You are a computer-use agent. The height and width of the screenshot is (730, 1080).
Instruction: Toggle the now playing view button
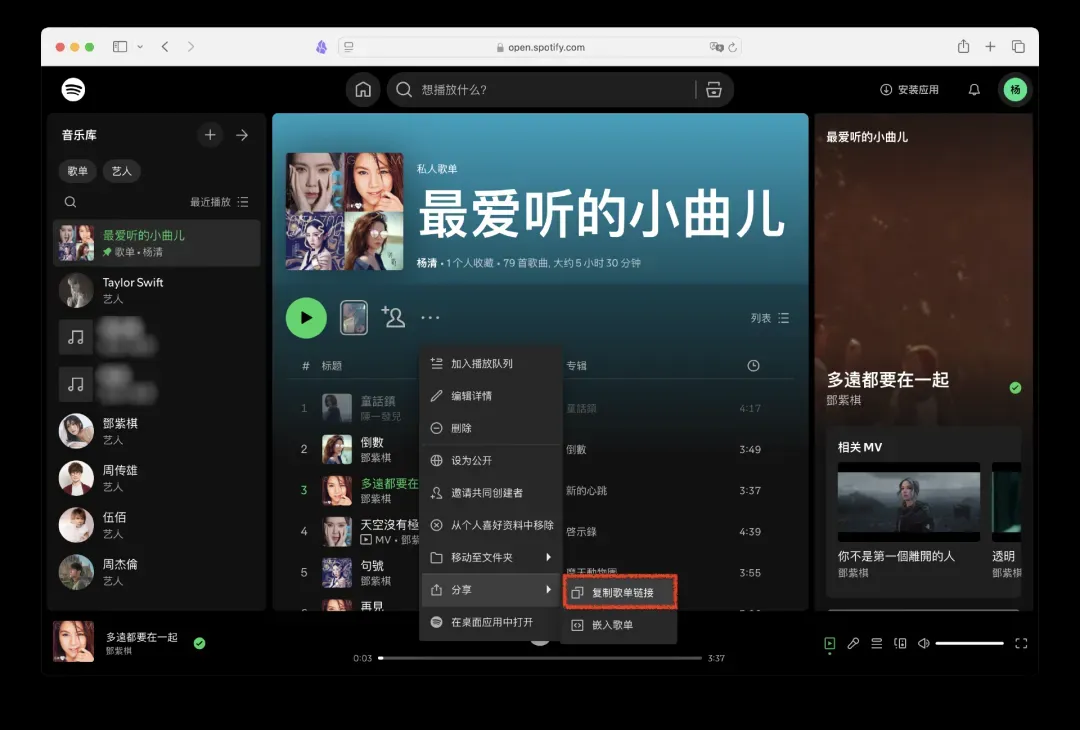829,643
